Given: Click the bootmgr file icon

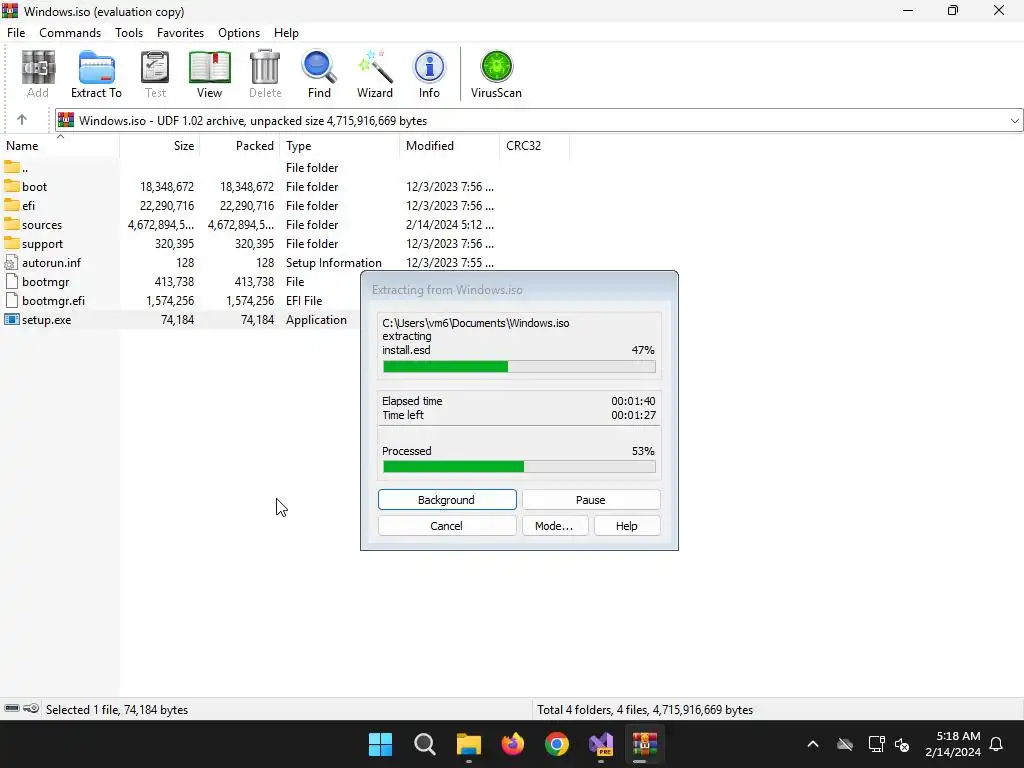Looking at the screenshot, I should 11,281.
